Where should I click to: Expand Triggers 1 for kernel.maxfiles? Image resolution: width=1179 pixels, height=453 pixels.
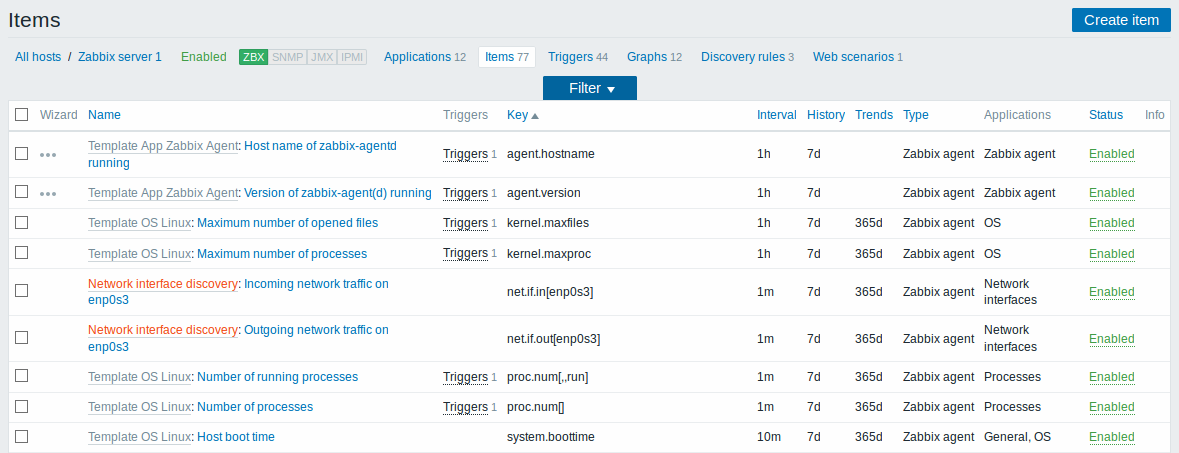465,223
